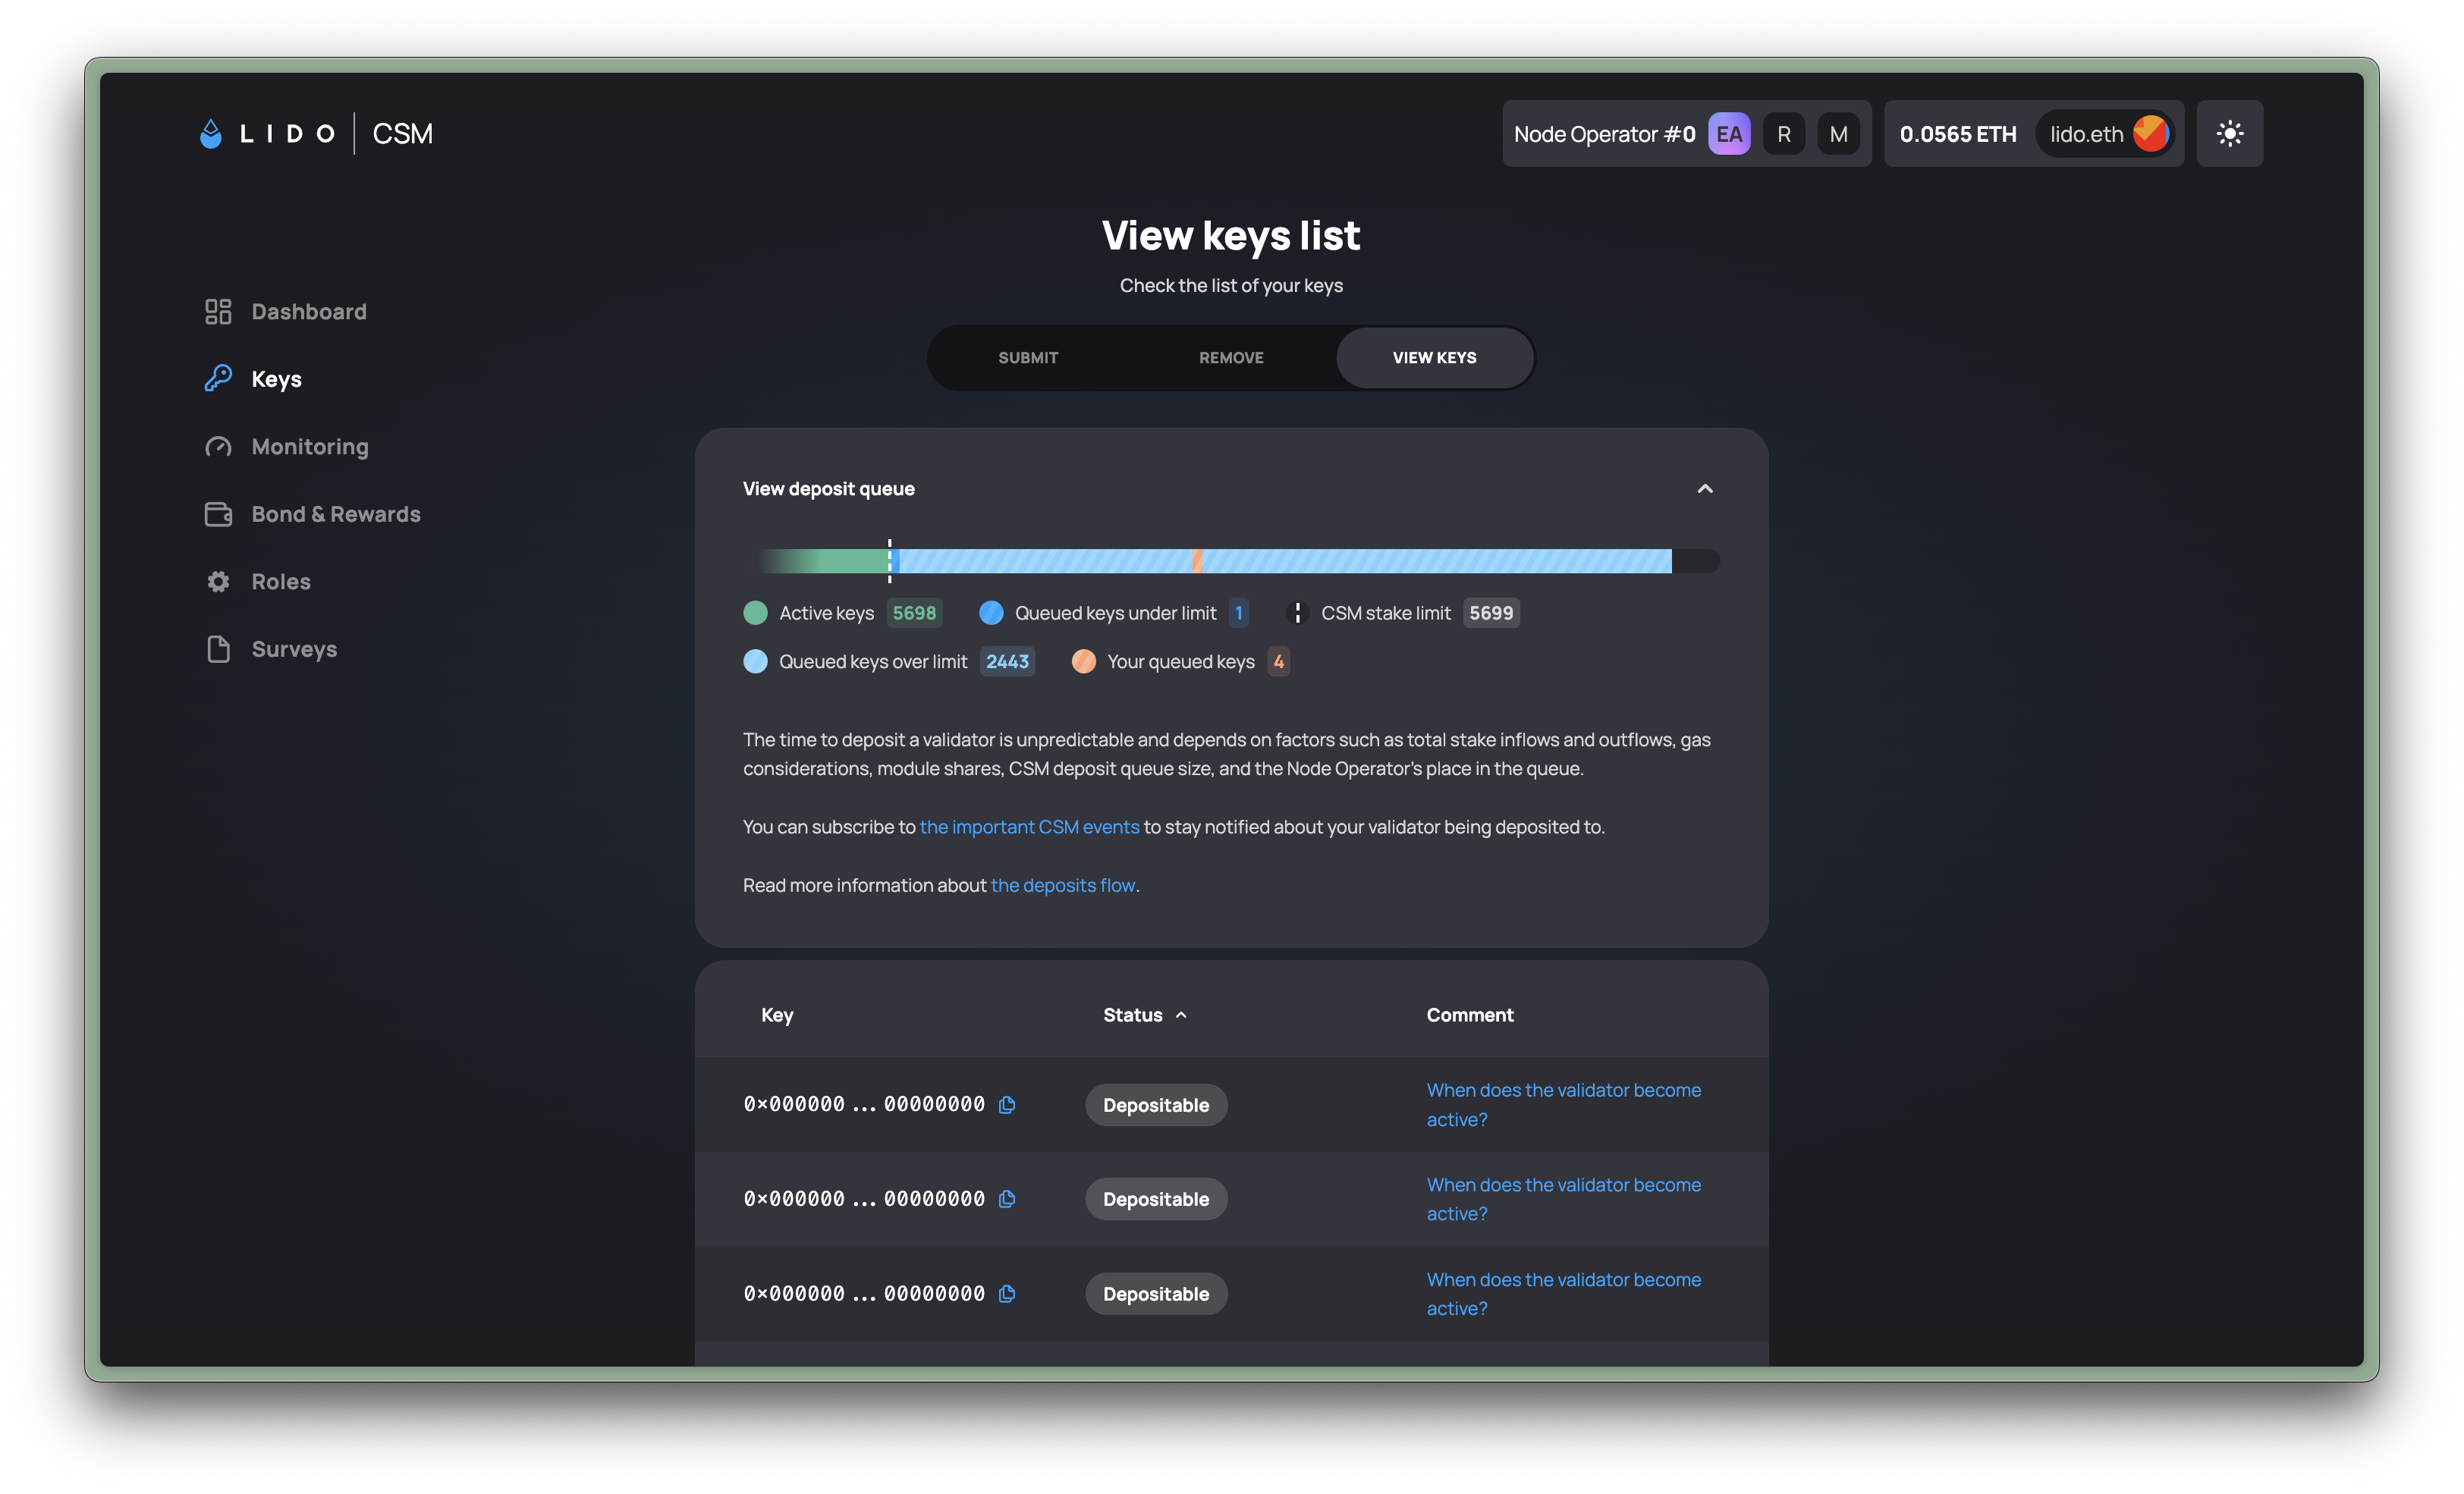The height and width of the screenshot is (1494, 2464).
Task: Click the Queued keys under limit value 1
Action: pyautogui.click(x=1238, y=613)
